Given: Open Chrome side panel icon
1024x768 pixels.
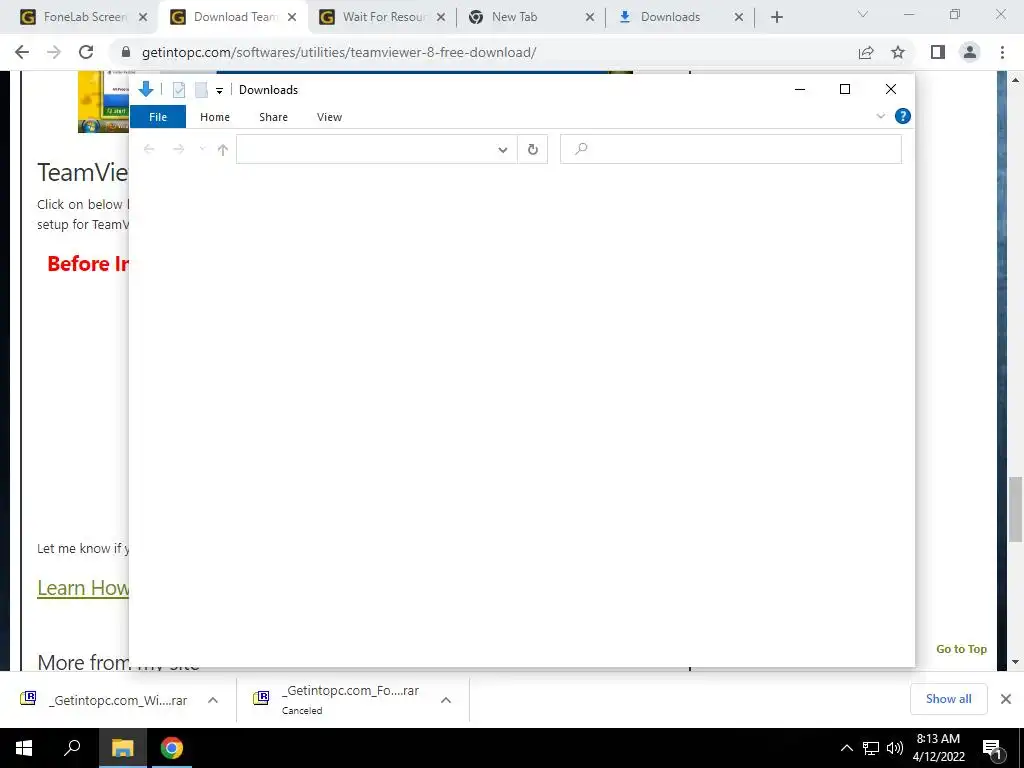Looking at the screenshot, I should [x=938, y=52].
